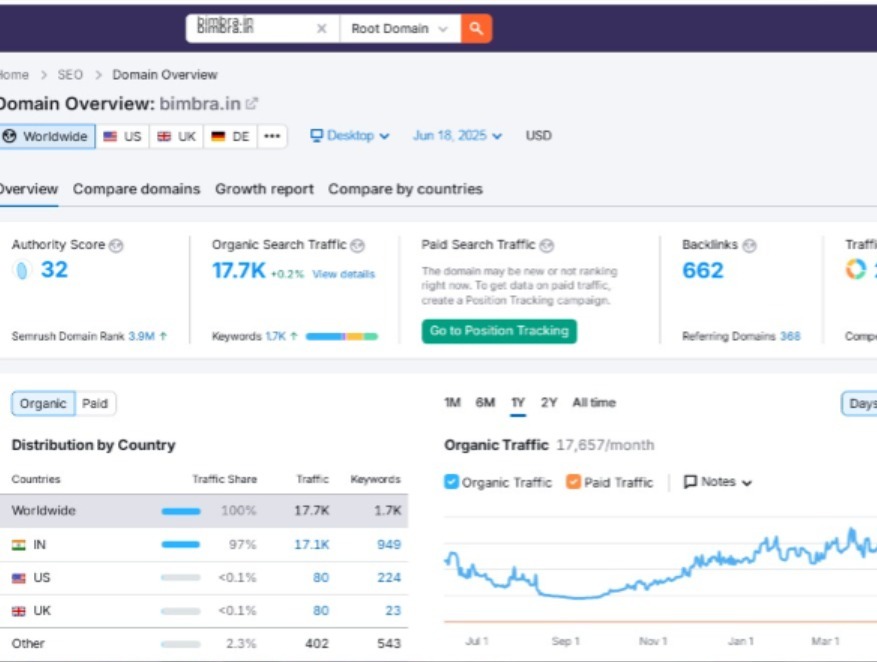Open the Jun 18, 2025 date dropdown
This screenshot has height=662, width=877.
[x=457, y=136]
